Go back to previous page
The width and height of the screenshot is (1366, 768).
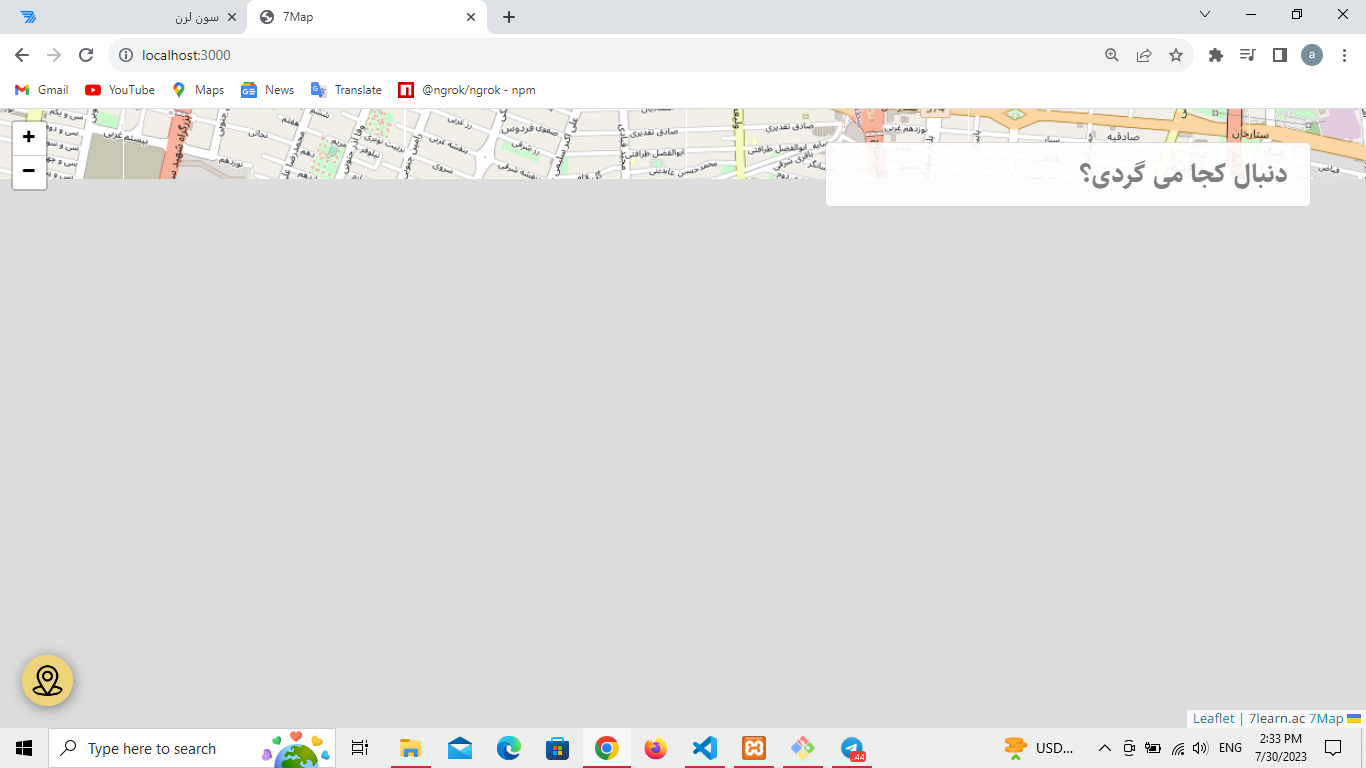tap(22, 55)
